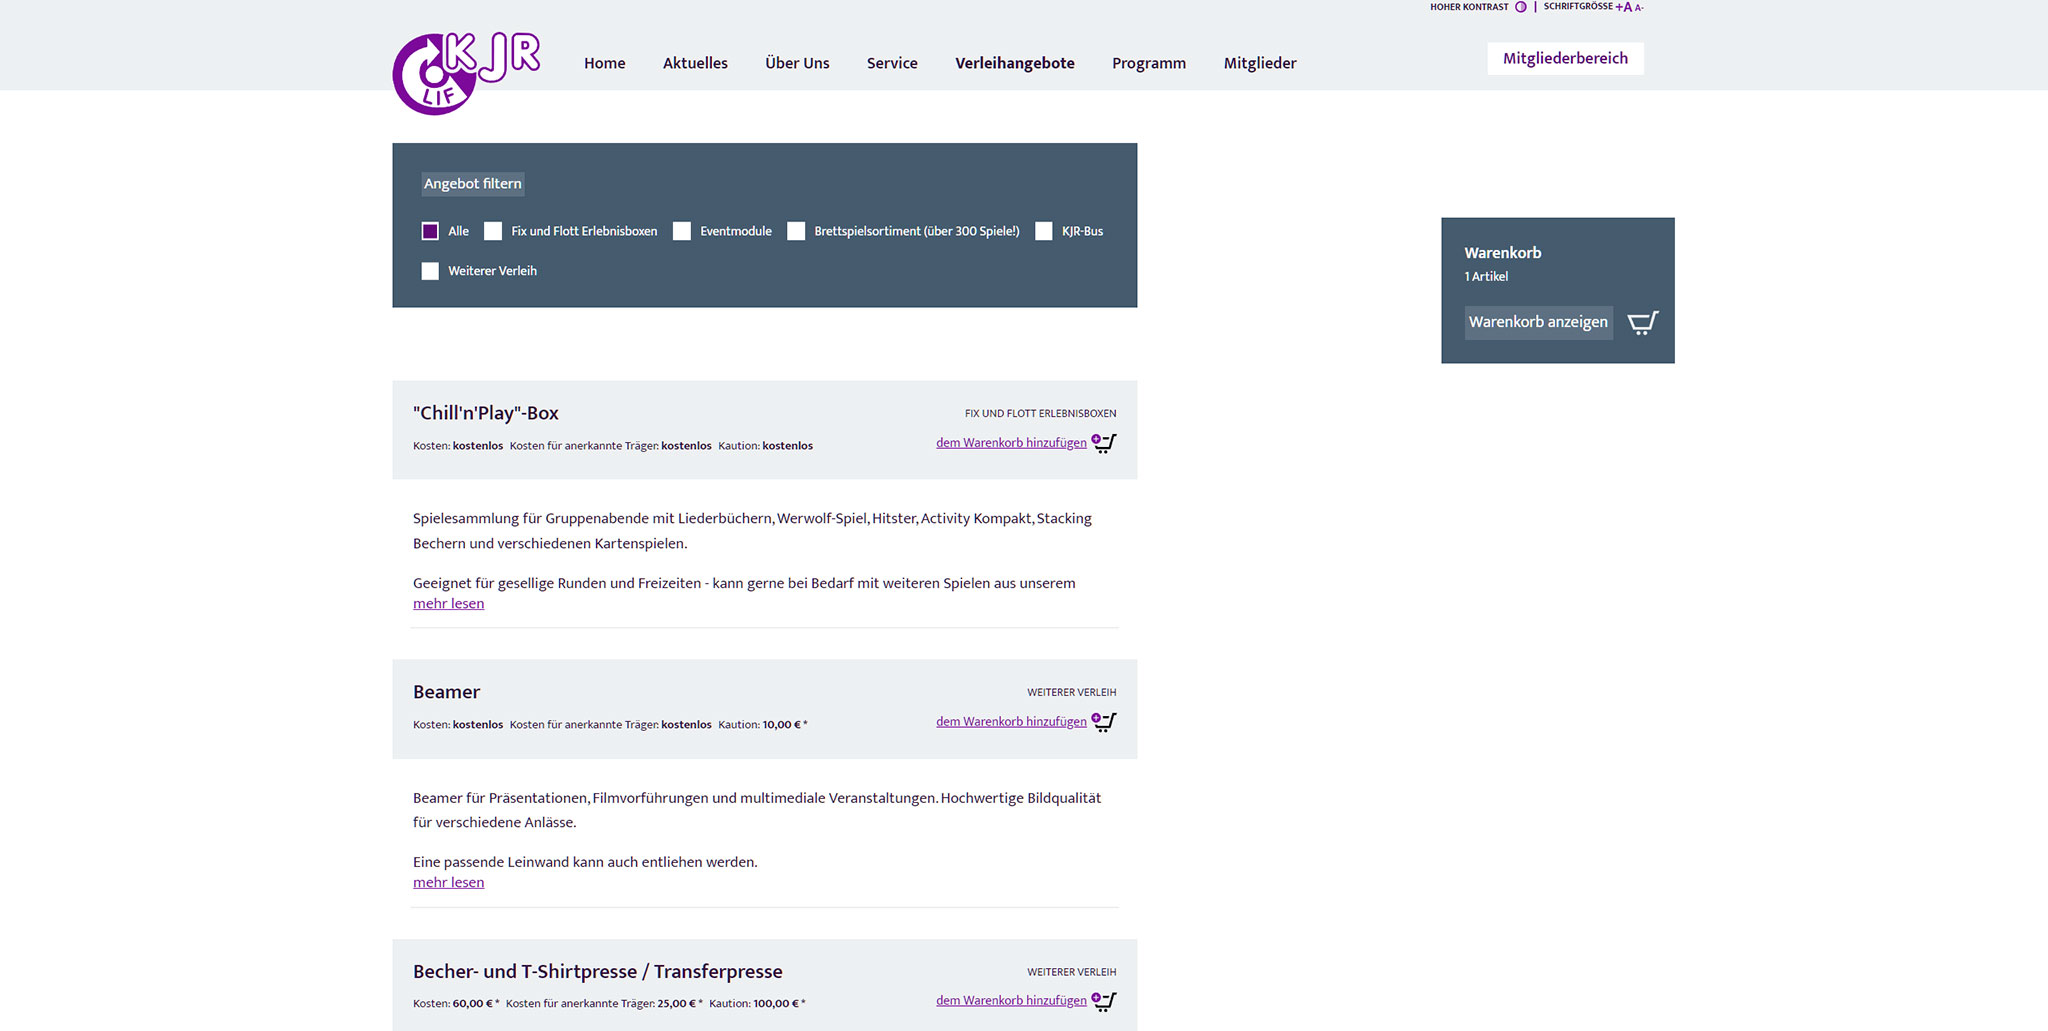Expand Beamer description with mehr lesen
This screenshot has width=2048, height=1031.
(448, 883)
